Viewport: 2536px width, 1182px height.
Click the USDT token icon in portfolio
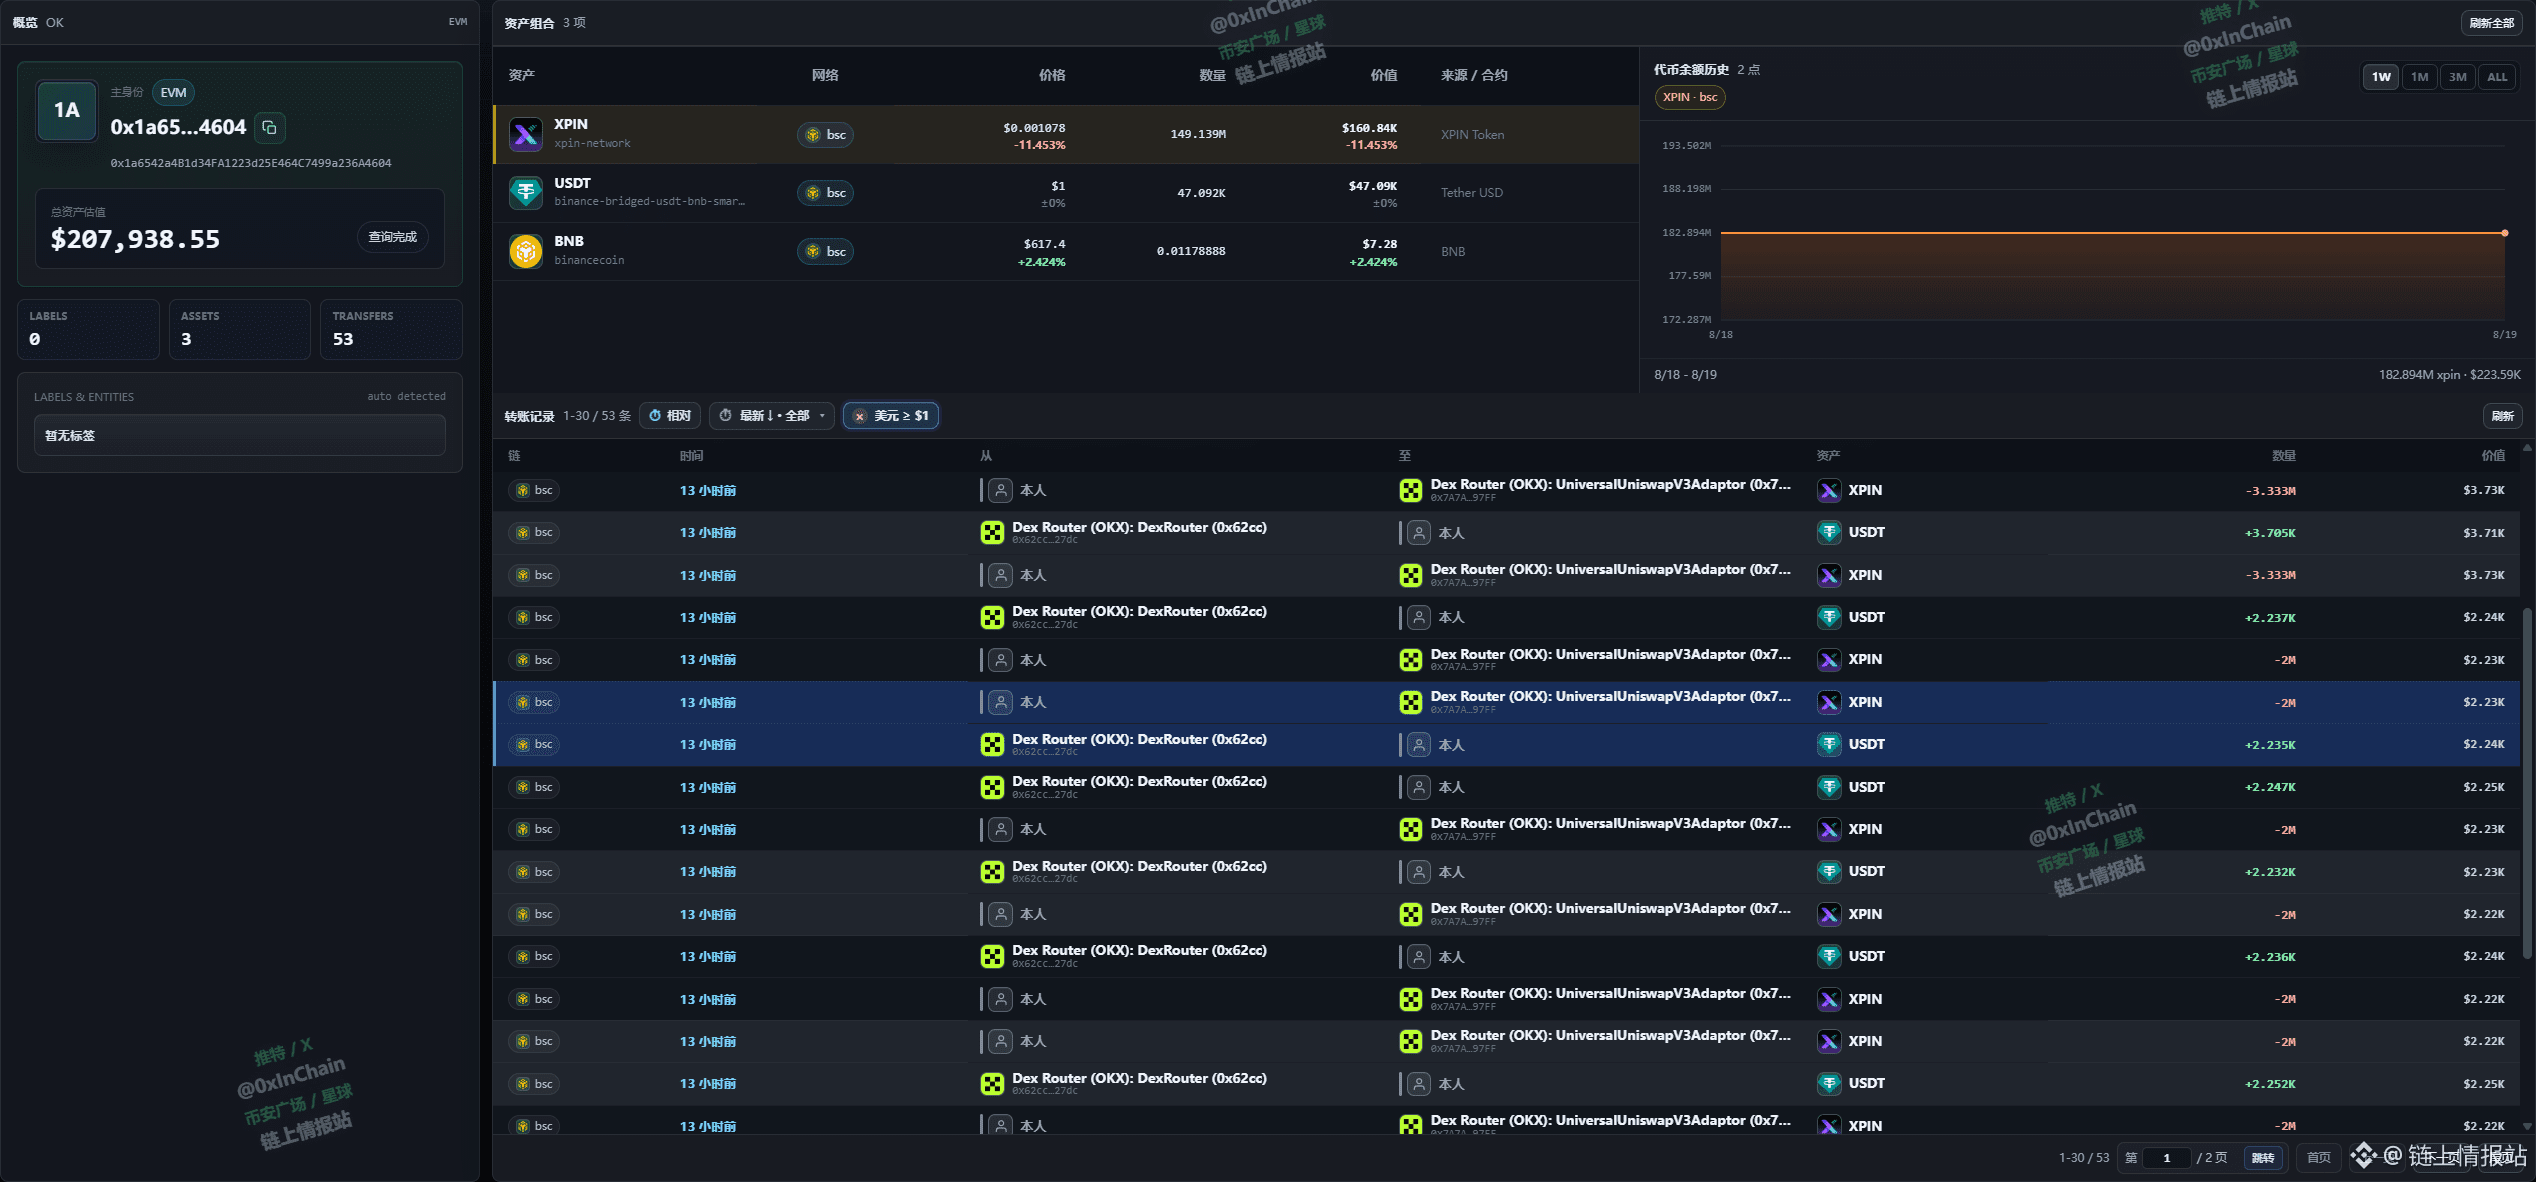(525, 192)
